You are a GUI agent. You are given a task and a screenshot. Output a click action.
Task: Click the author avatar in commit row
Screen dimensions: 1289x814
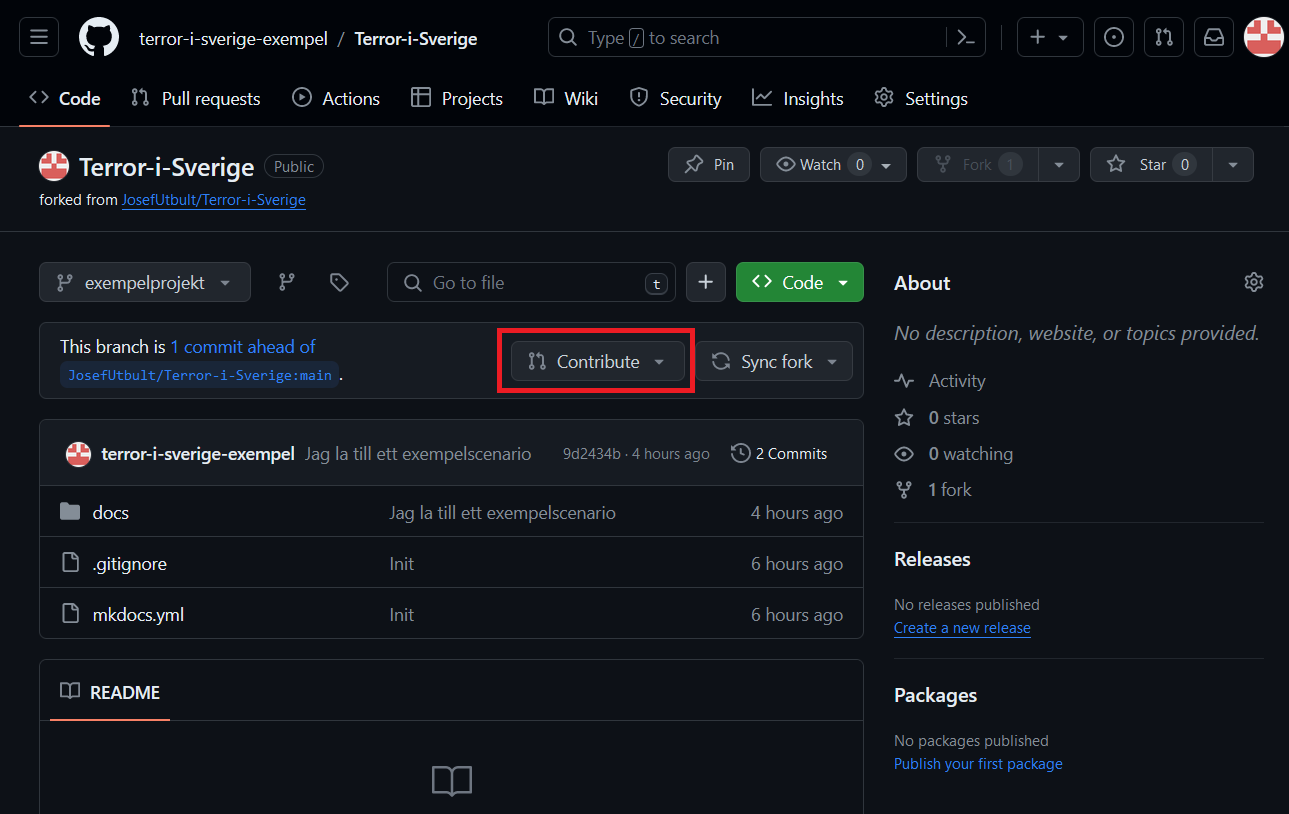pos(79,454)
